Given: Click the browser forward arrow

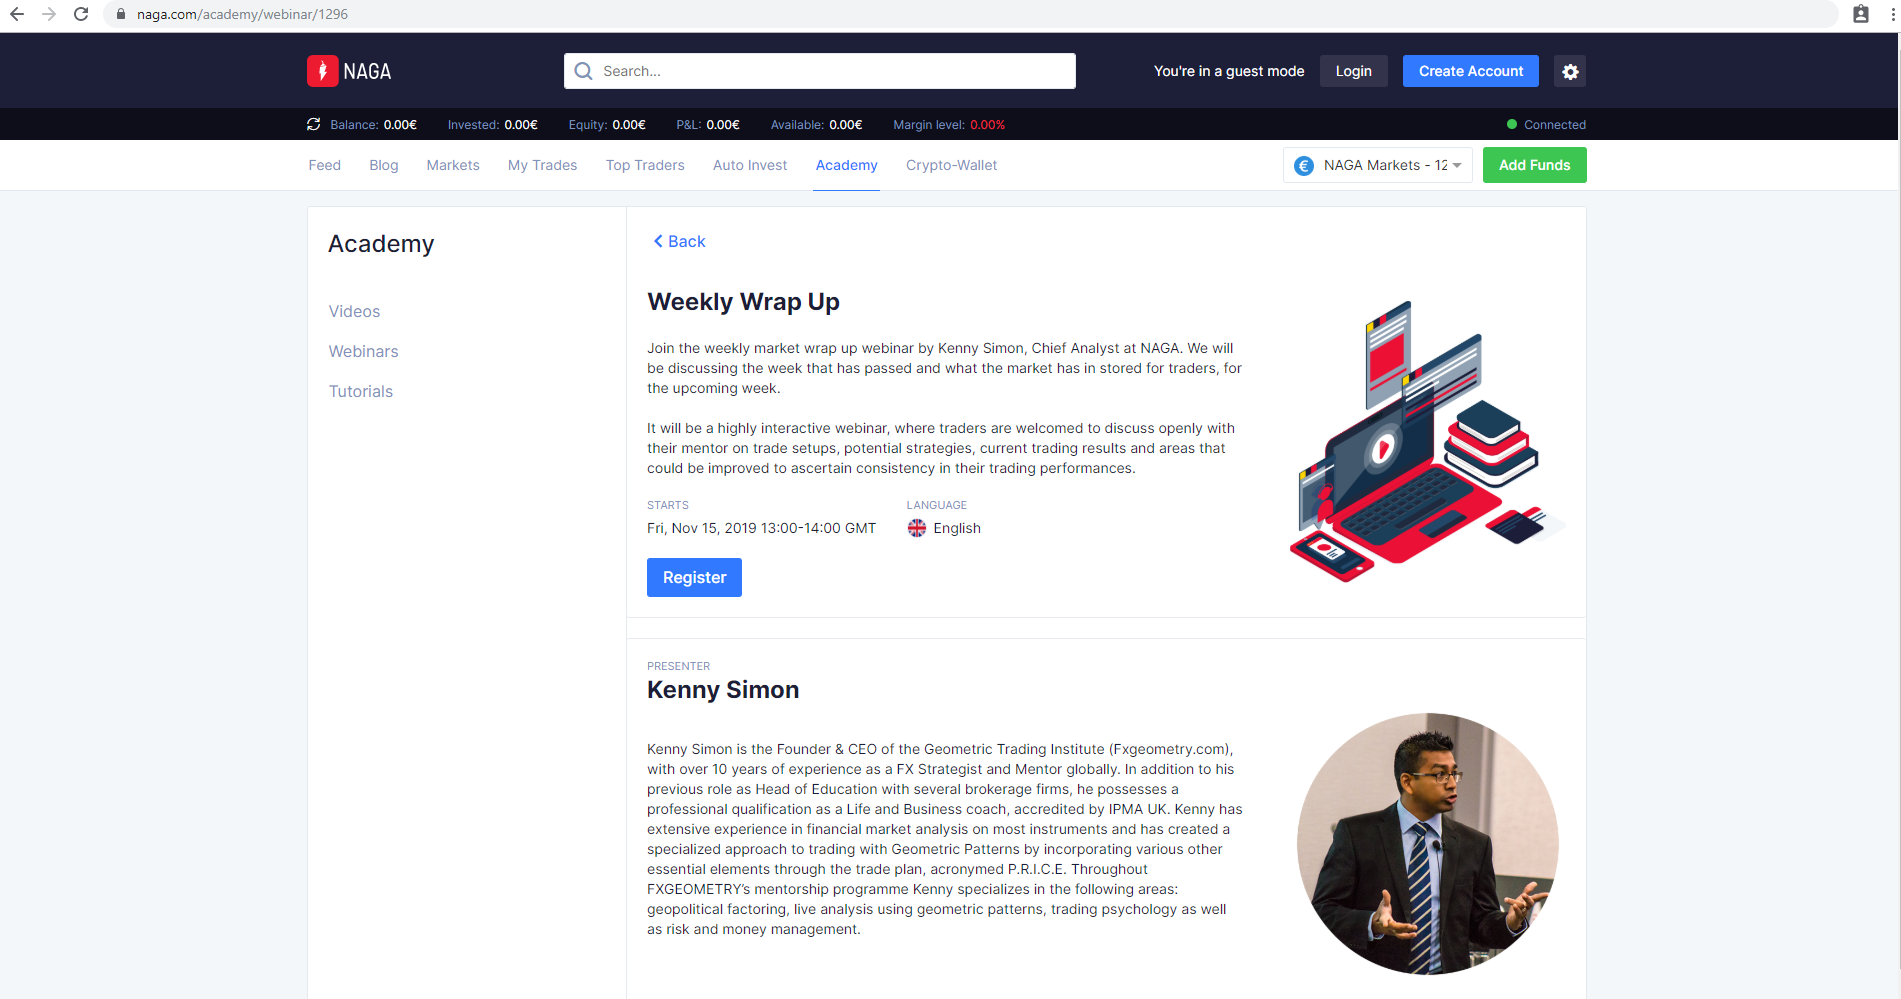Looking at the screenshot, I should click(49, 14).
